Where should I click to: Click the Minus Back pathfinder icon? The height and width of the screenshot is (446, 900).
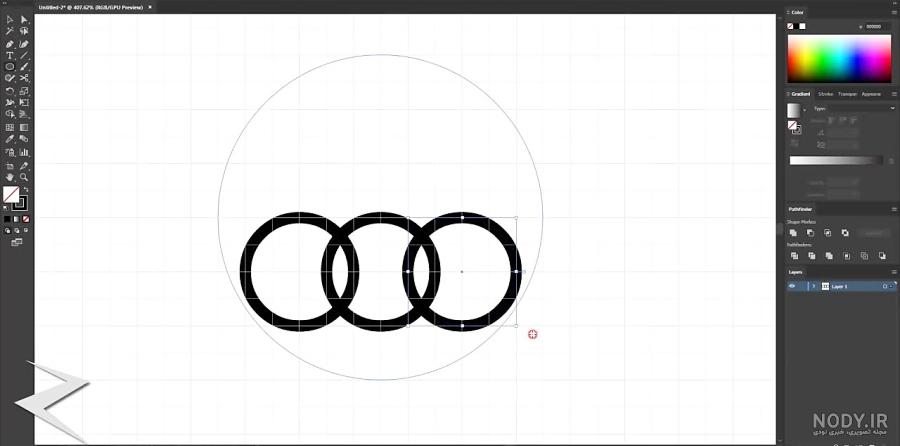click(x=882, y=256)
